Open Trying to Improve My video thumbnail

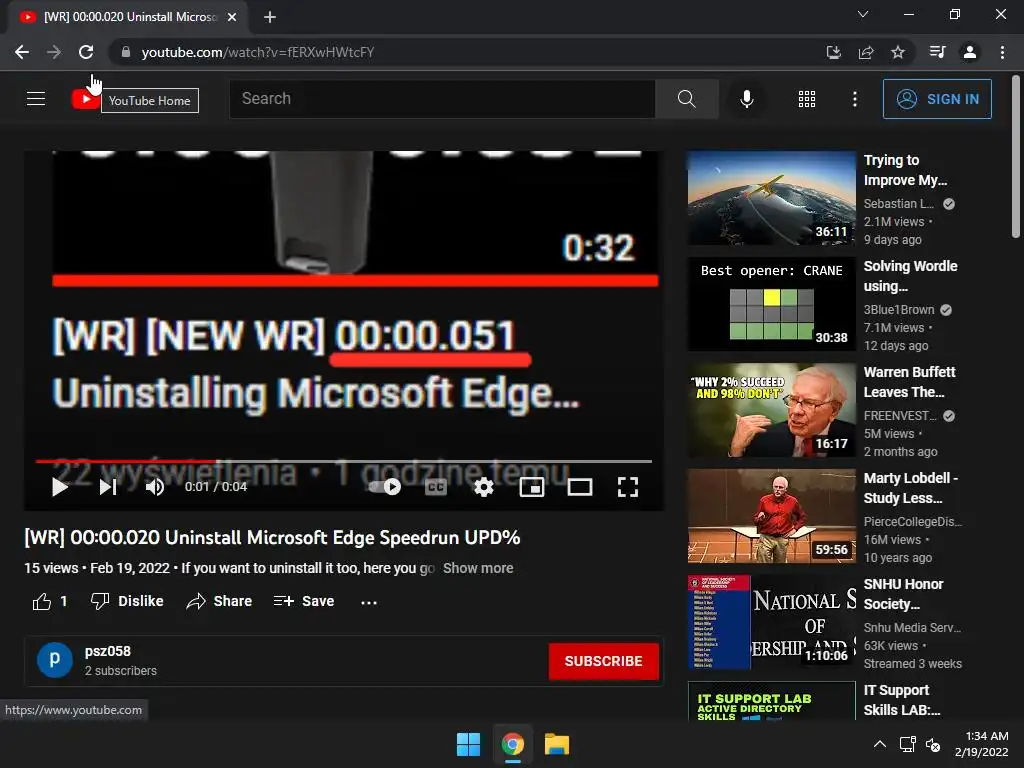click(771, 198)
